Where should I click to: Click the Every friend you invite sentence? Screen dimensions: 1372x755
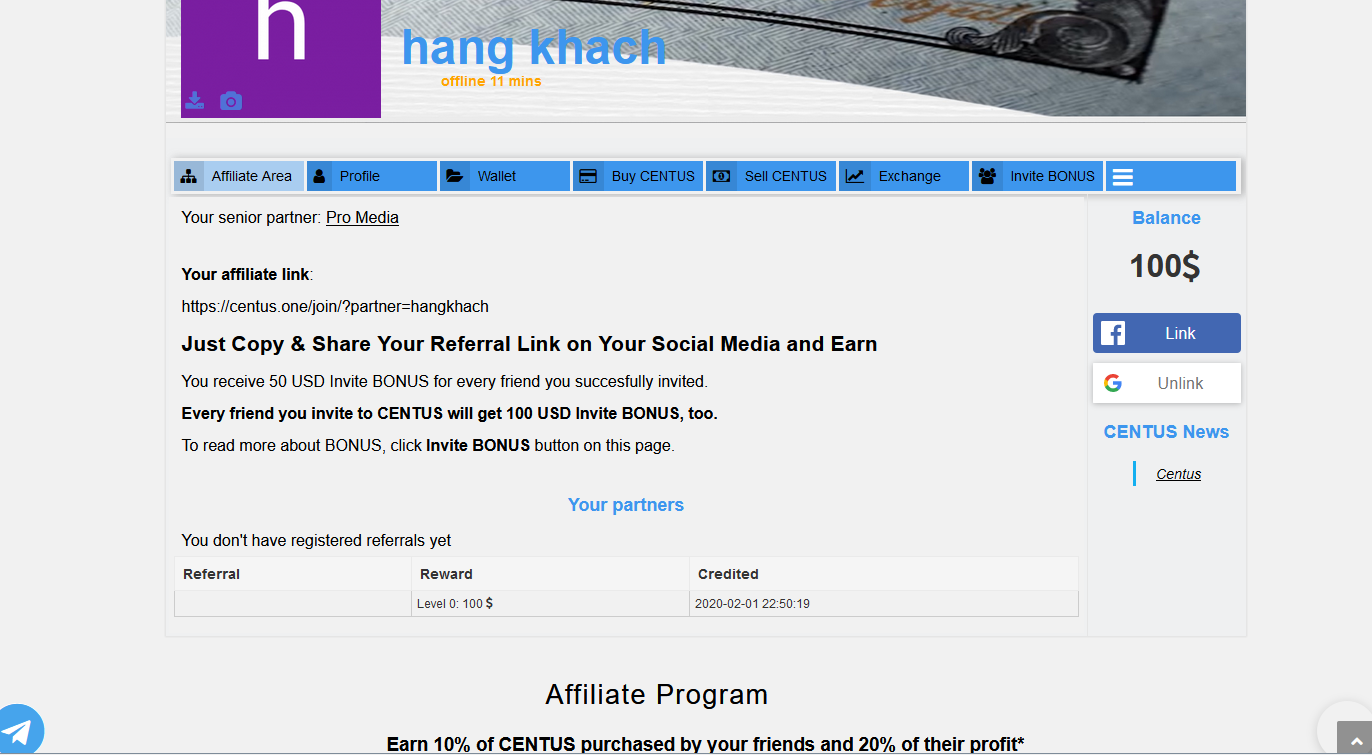(x=449, y=413)
